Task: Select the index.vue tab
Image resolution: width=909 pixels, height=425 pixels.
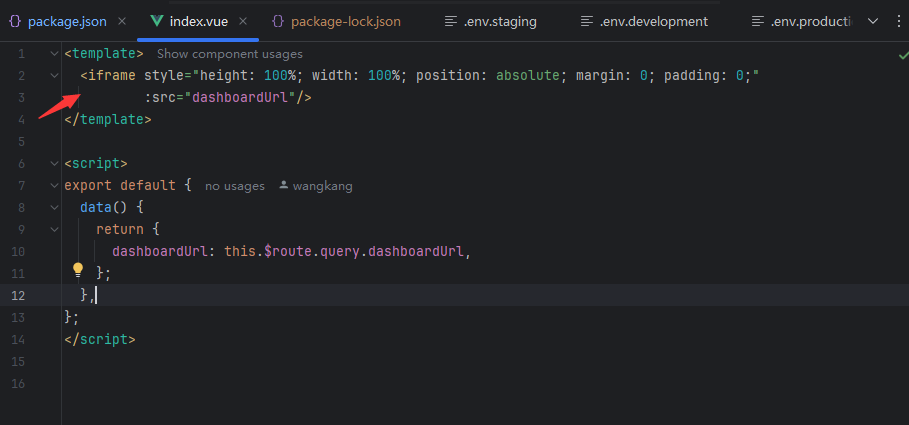Action: click(x=199, y=21)
